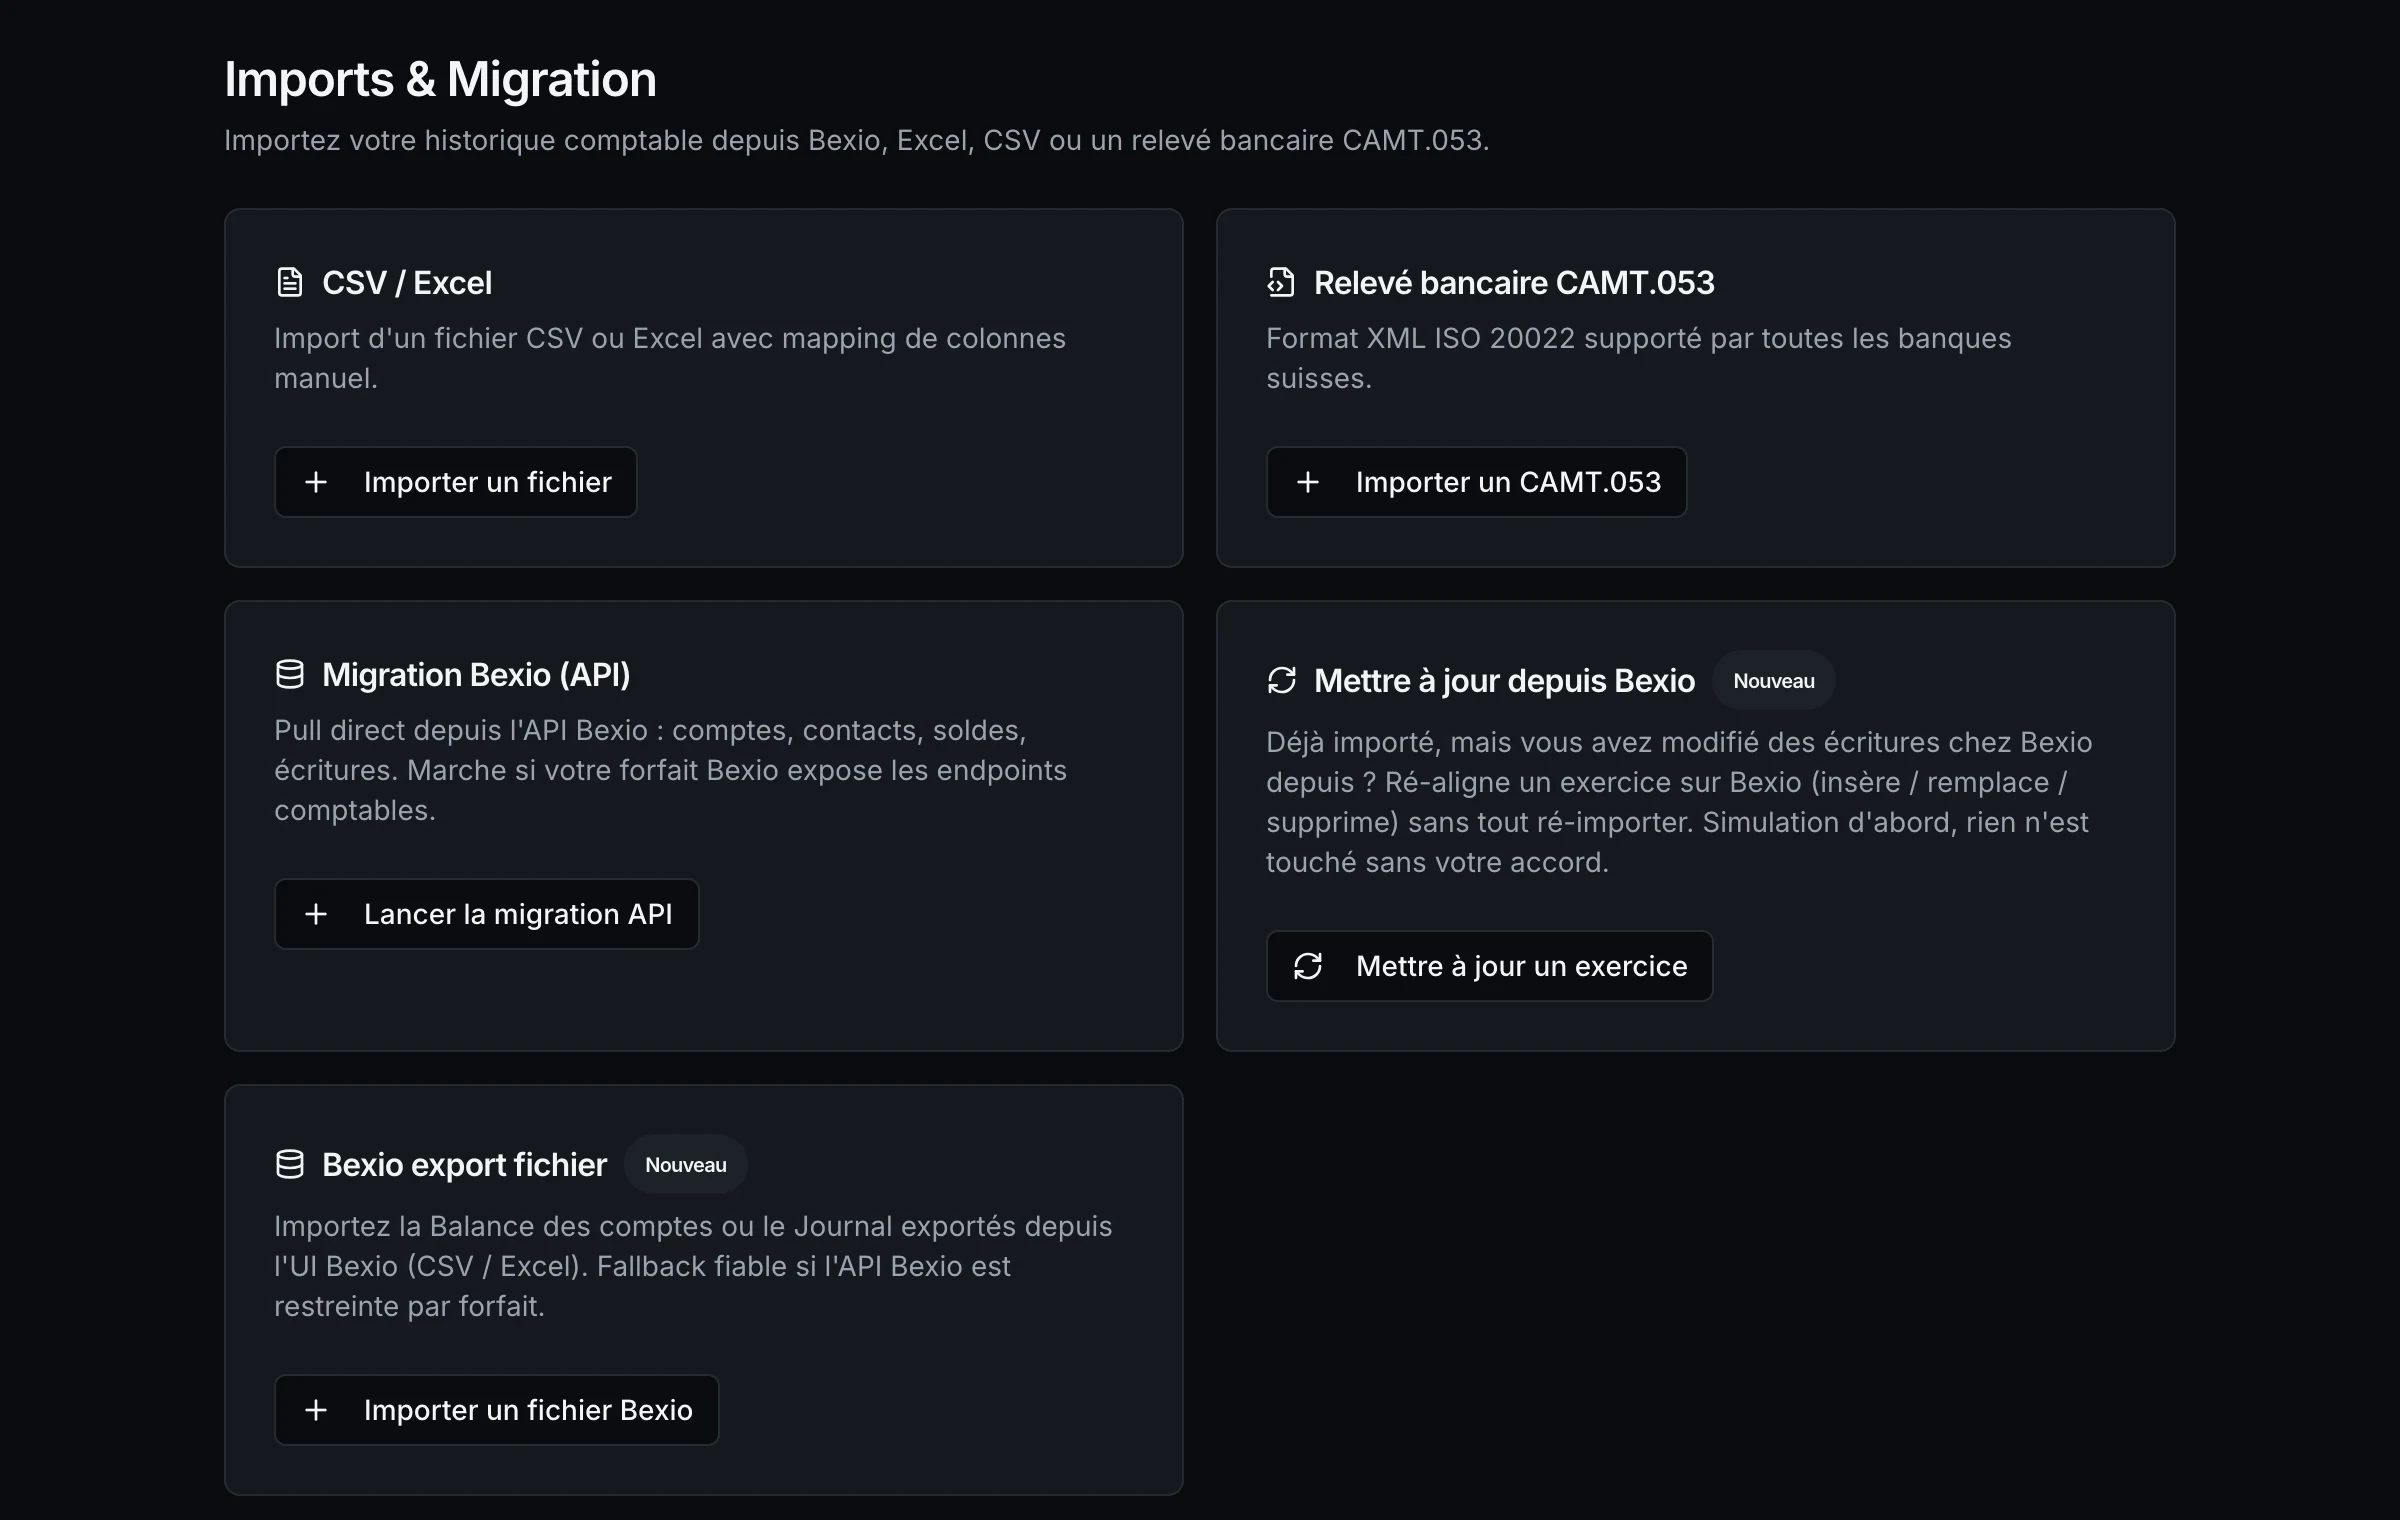Choose Mettre à jour un exercice
The image size is (2400, 1520).
tap(1489, 966)
